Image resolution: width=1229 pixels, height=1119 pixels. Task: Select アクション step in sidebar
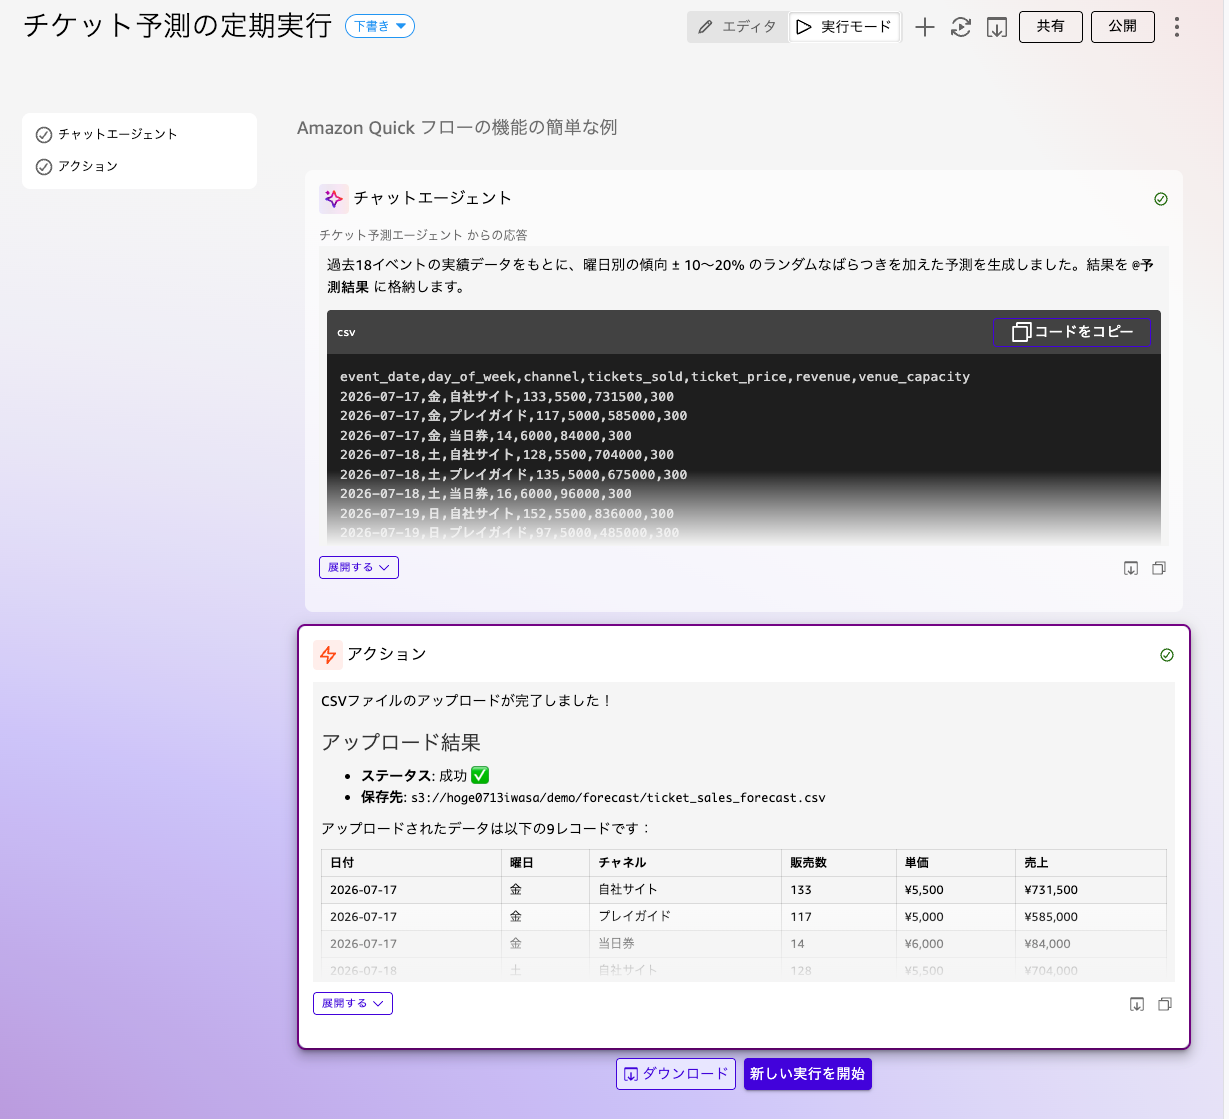click(x=88, y=166)
